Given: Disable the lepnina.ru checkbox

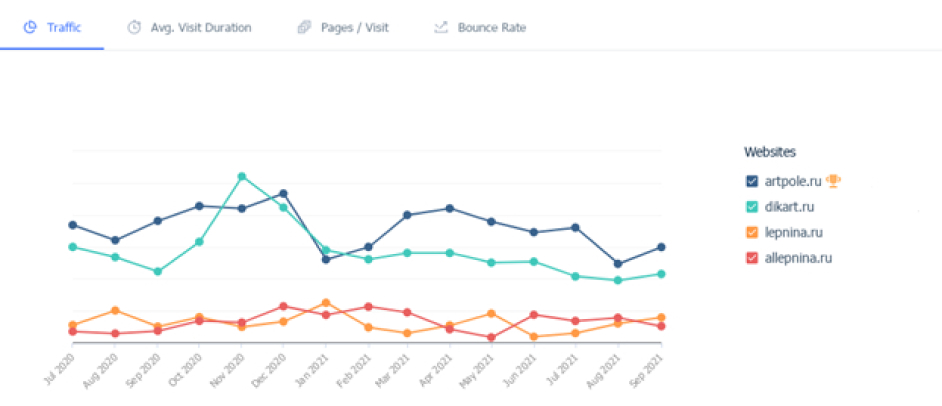Looking at the screenshot, I should pos(752,232).
